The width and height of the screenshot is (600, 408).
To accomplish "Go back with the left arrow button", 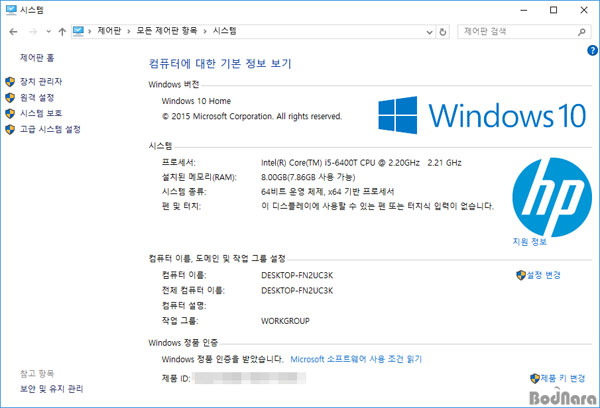I will tap(13, 32).
